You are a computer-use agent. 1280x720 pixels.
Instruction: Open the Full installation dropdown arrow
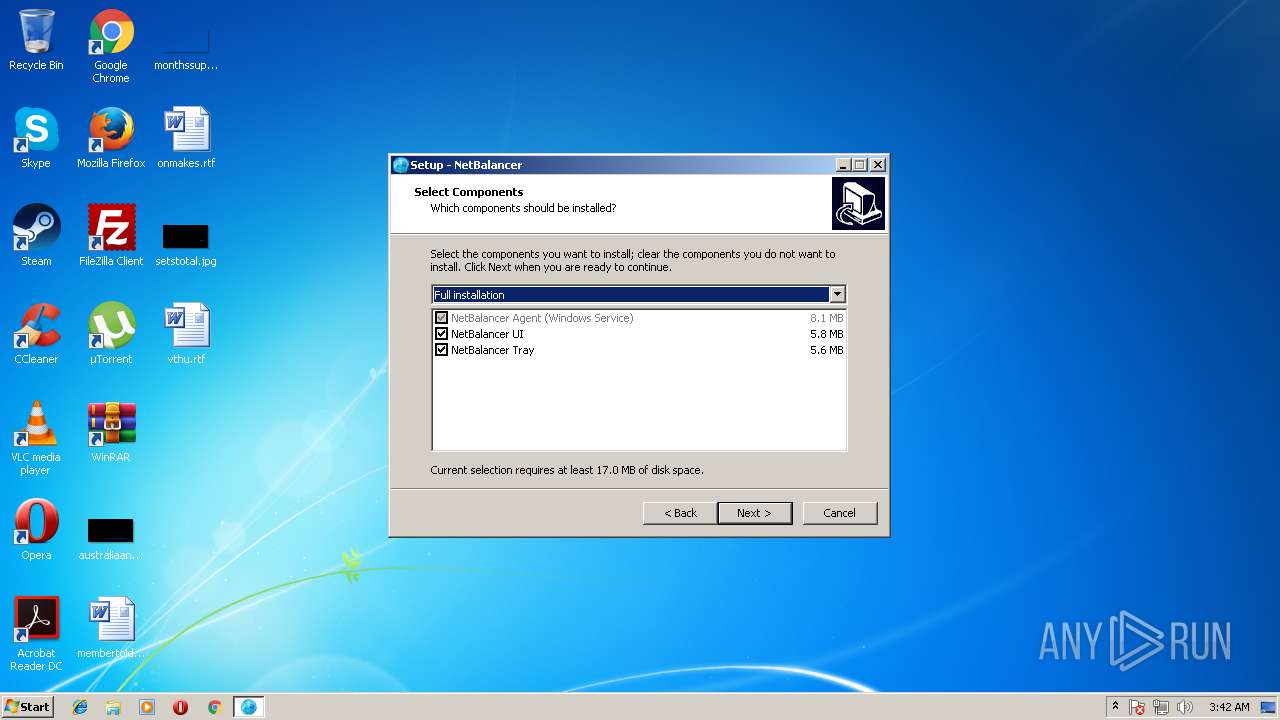[x=837, y=294]
